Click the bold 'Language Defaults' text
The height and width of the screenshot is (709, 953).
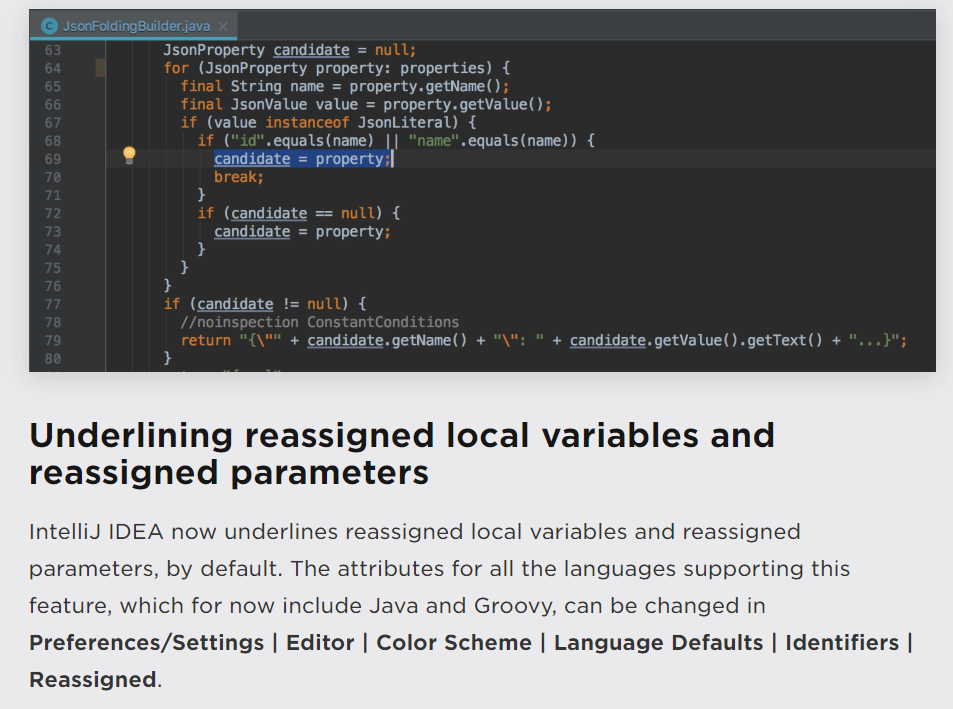coord(658,643)
